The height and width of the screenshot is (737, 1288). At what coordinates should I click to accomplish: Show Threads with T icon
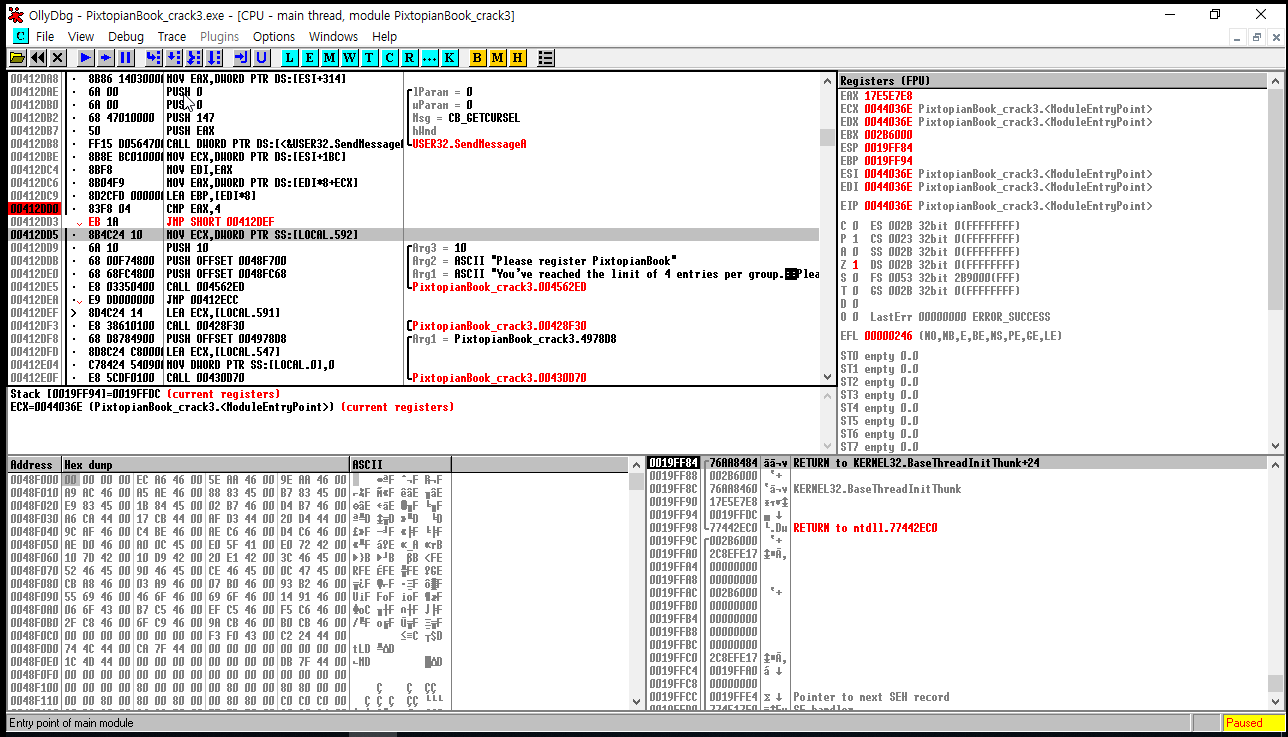point(370,58)
